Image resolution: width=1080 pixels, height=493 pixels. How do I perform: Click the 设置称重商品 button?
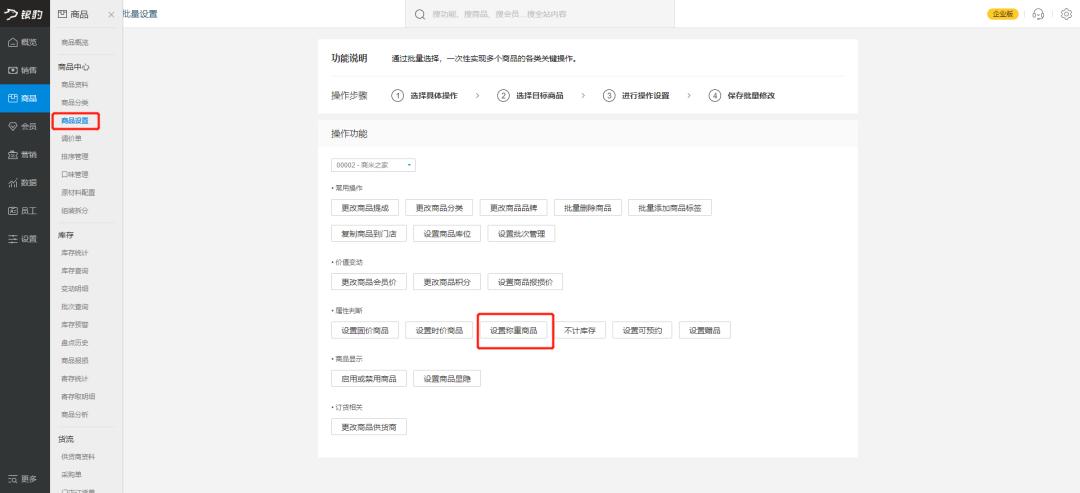click(513, 331)
